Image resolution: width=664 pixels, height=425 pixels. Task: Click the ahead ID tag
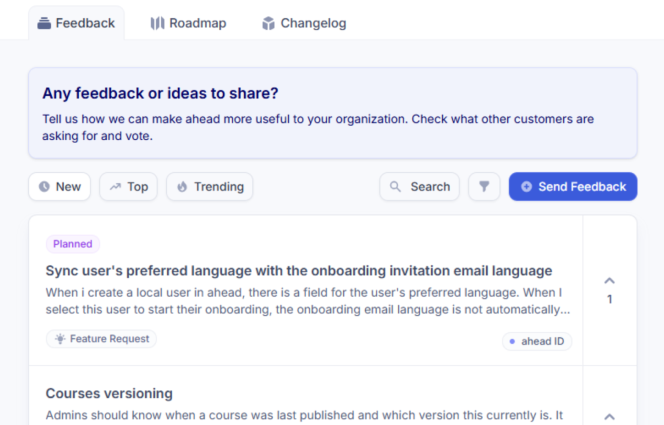click(x=537, y=341)
